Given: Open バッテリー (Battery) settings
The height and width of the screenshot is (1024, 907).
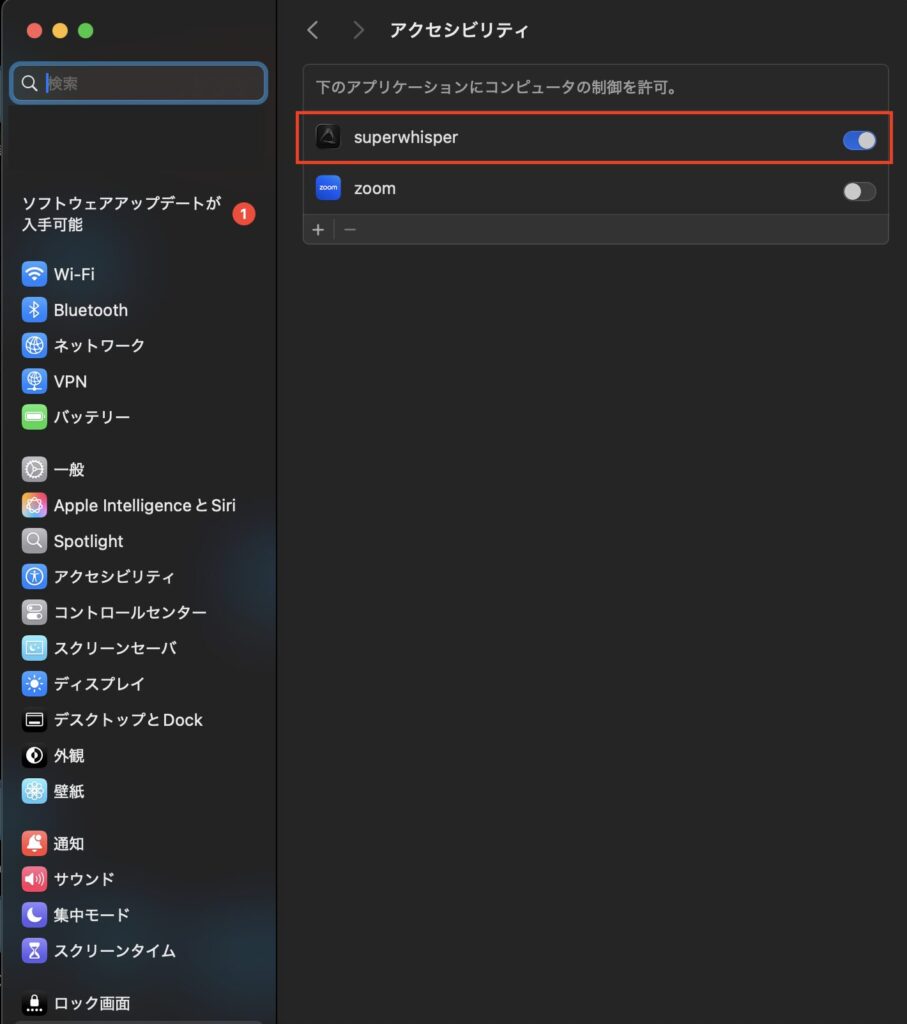Looking at the screenshot, I should click(x=80, y=417).
